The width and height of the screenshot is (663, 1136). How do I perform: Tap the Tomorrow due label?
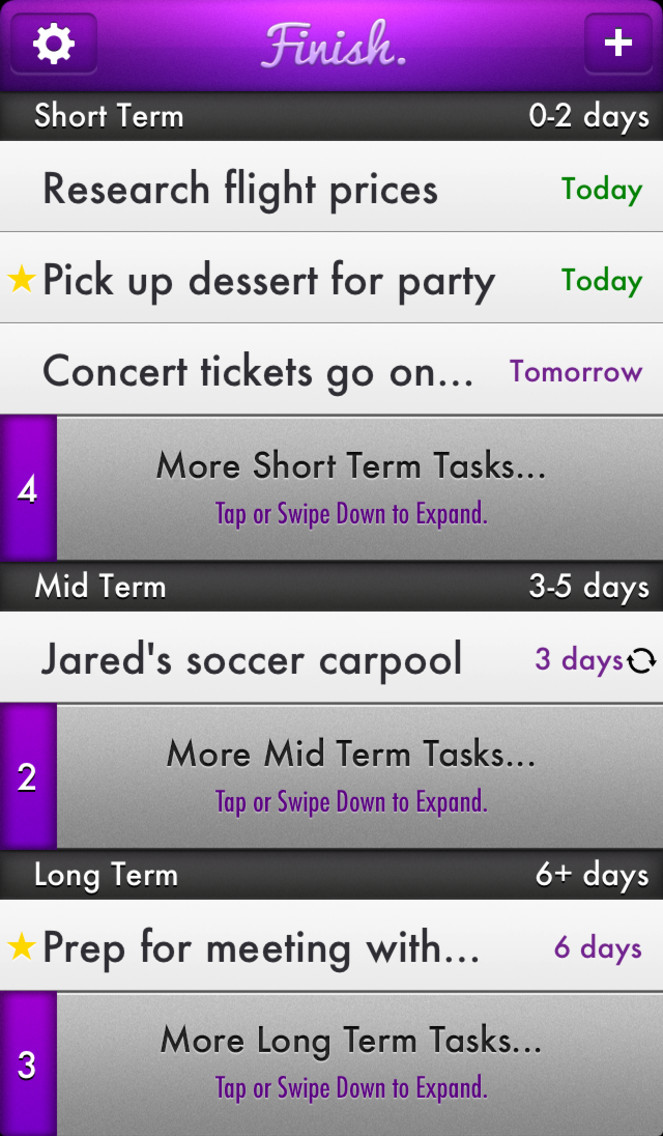coord(576,371)
